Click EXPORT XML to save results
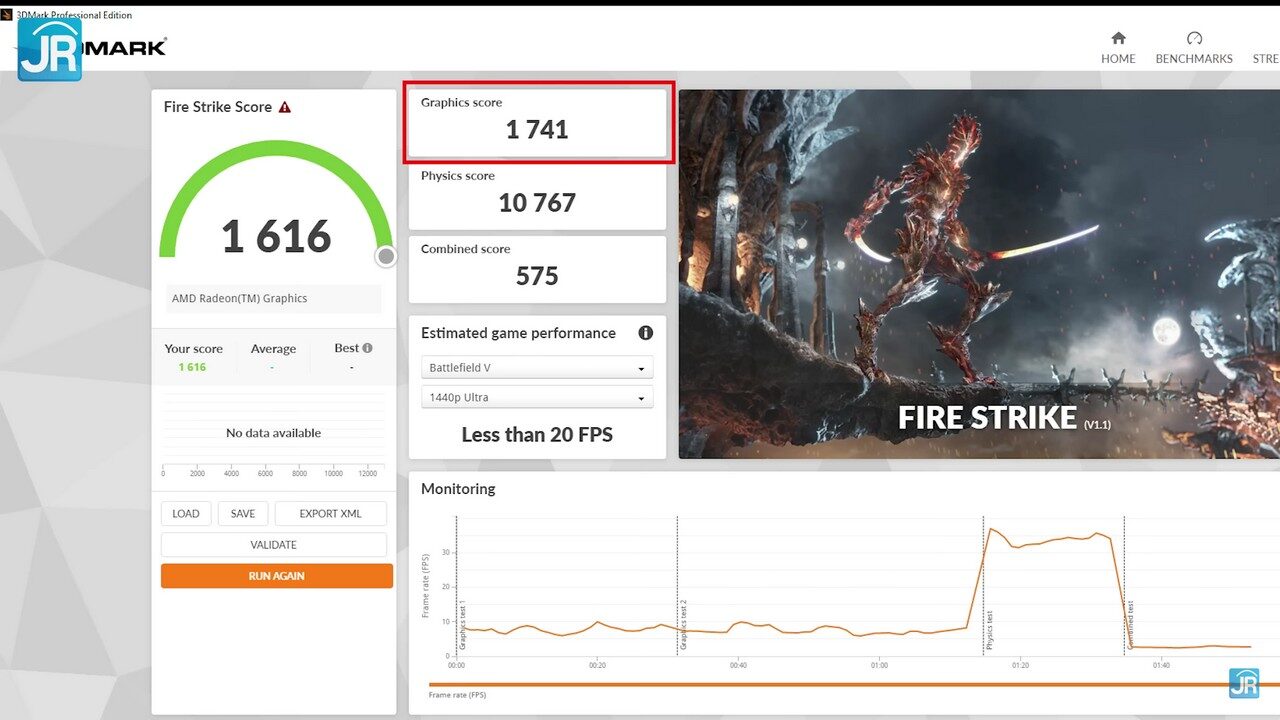 [330, 513]
